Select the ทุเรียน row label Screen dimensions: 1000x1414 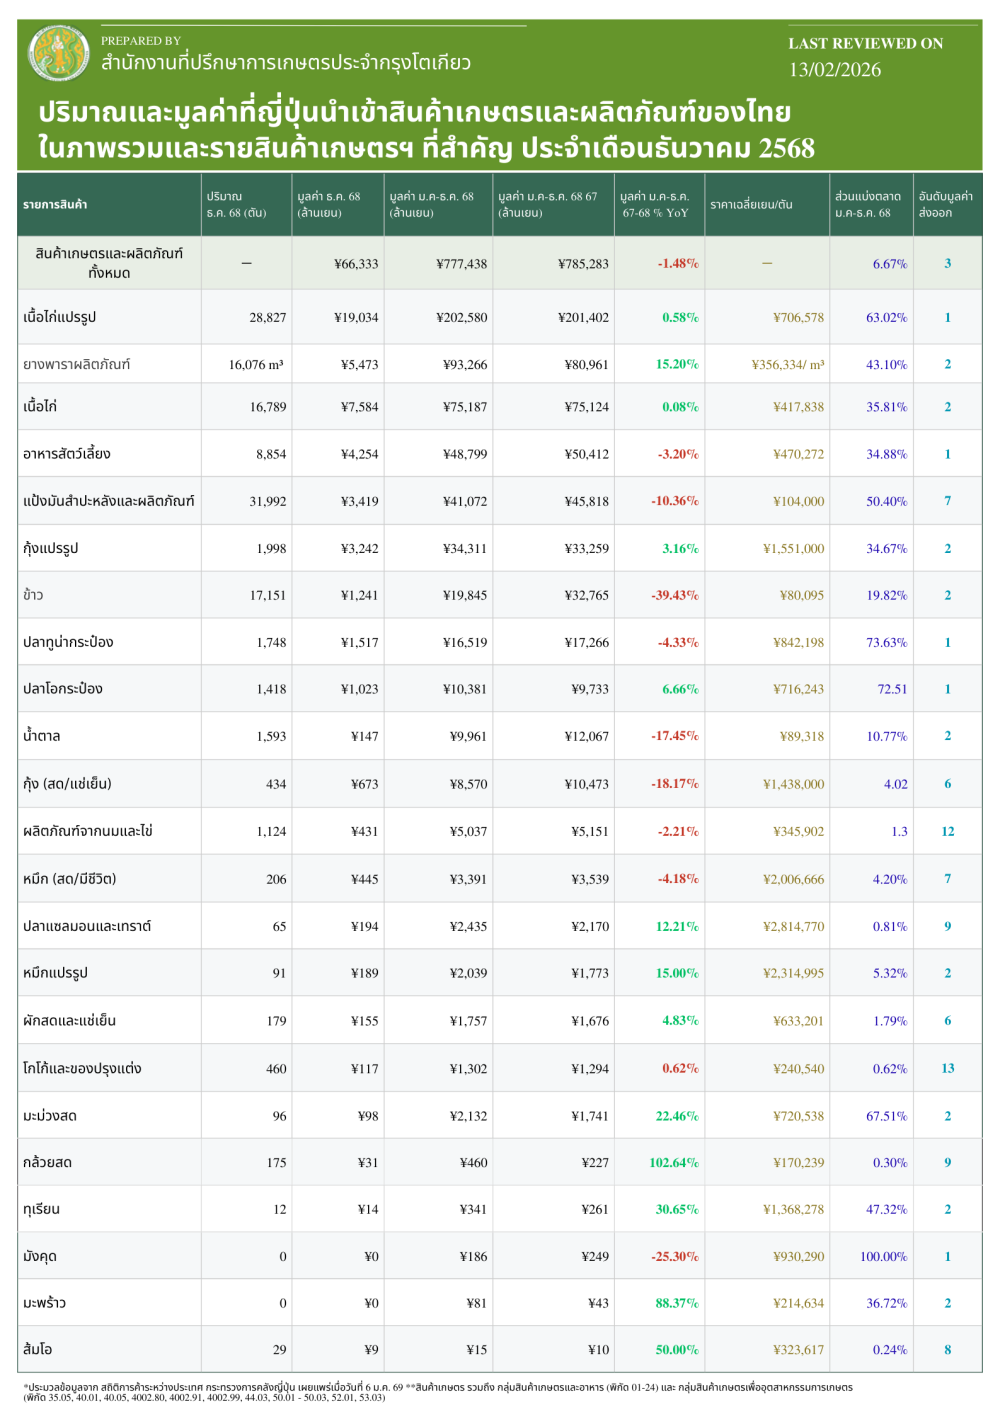(42, 1210)
